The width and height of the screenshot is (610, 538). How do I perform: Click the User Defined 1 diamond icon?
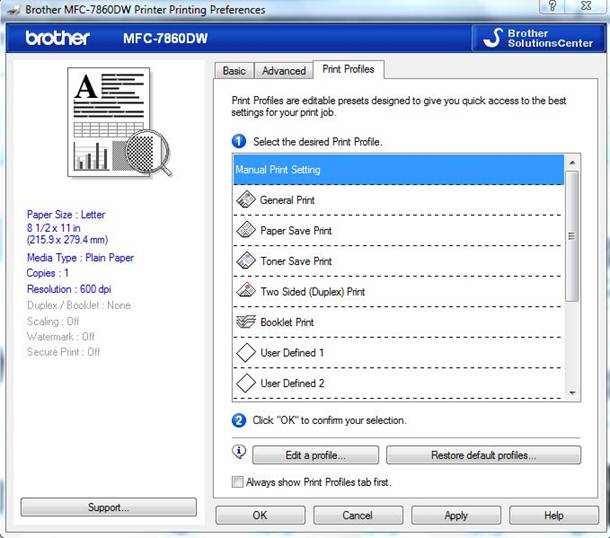pos(246,352)
